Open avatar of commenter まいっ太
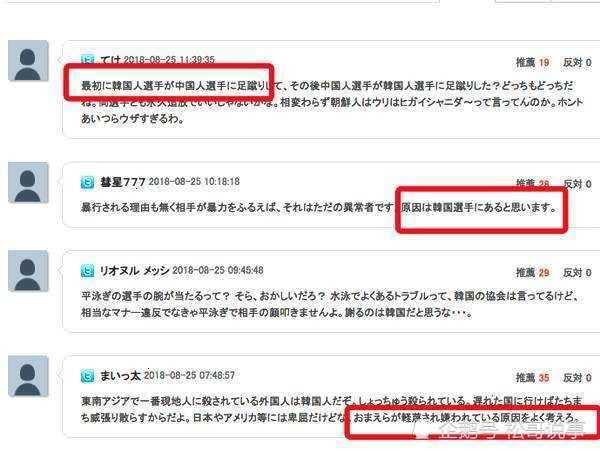The height and width of the screenshot is (451, 600). [28, 376]
